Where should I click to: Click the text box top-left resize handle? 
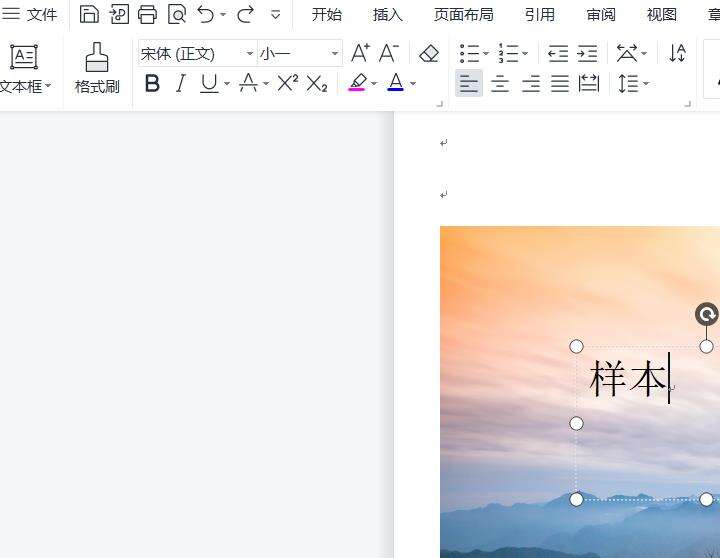coord(576,346)
